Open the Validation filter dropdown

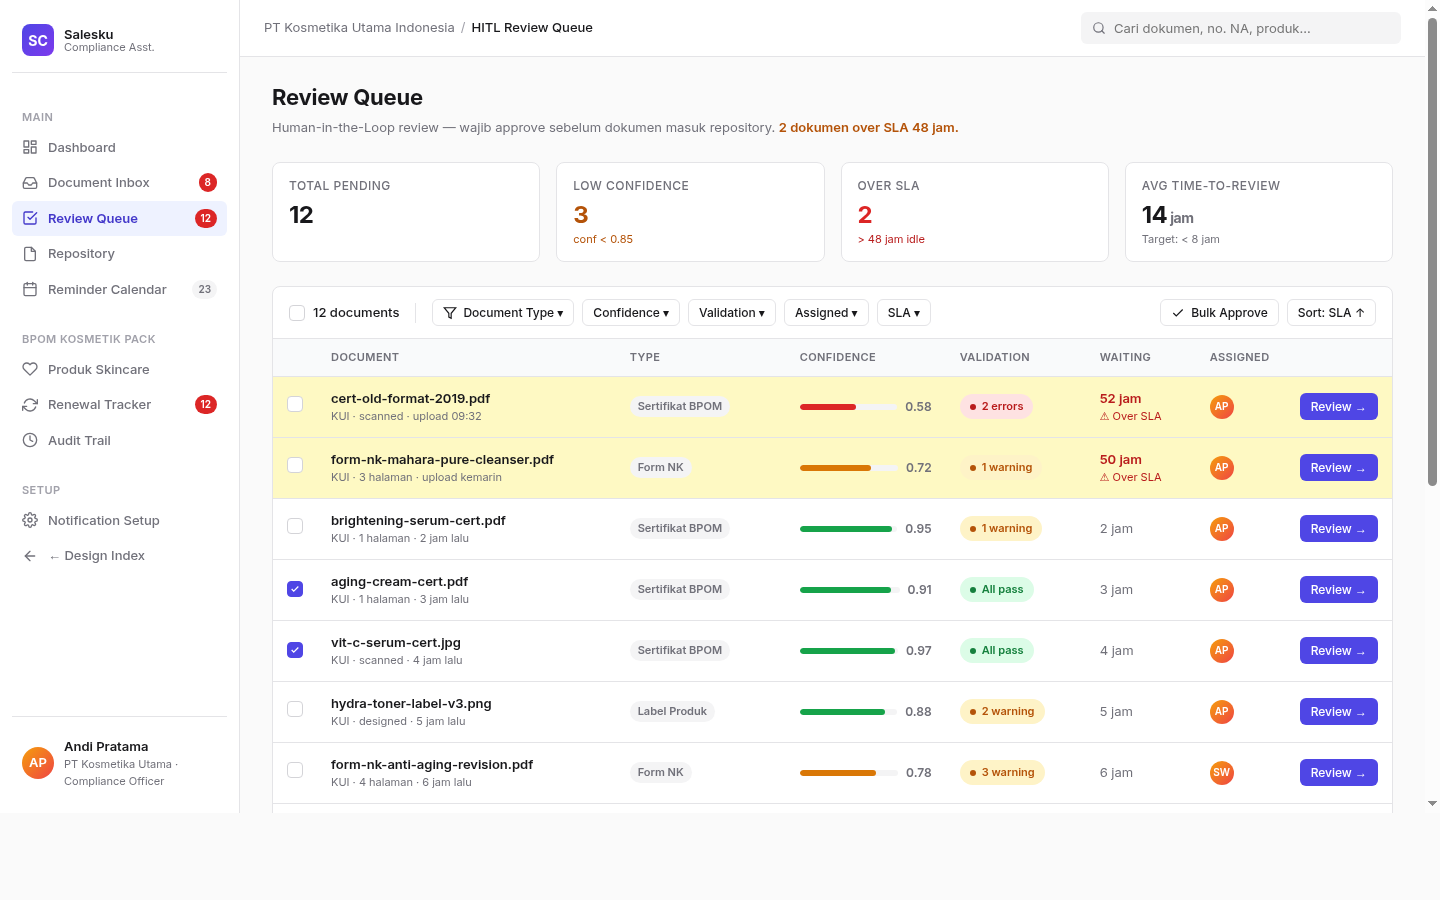[732, 313]
